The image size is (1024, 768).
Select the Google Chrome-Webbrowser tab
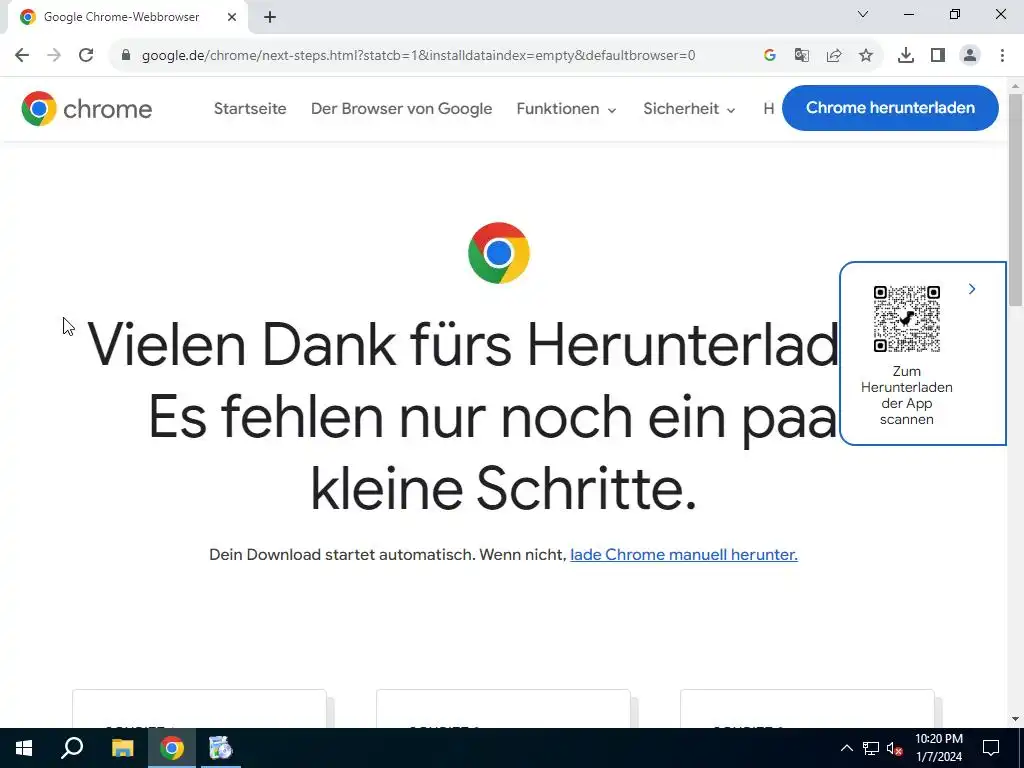pyautogui.click(x=128, y=18)
